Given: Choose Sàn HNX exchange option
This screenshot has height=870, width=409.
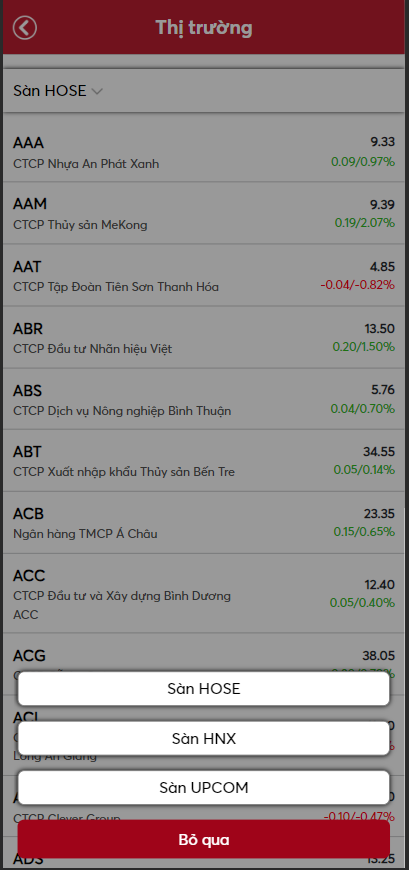Looking at the screenshot, I should click(x=204, y=739).
